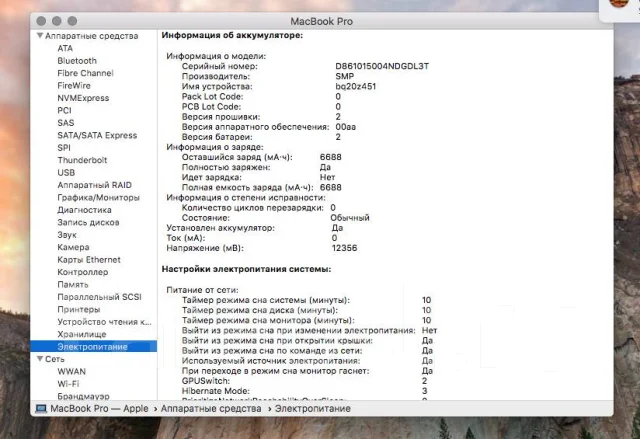This screenshot has width=640, height=439.
Task: Select highlighted Электропитание entry
Action: [x=93, y=347]
